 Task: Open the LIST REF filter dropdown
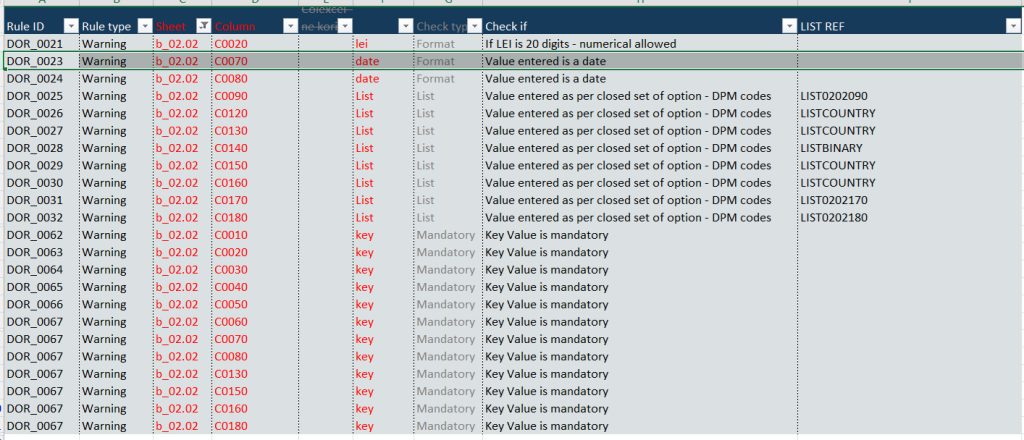click(x=1012, y=26)
